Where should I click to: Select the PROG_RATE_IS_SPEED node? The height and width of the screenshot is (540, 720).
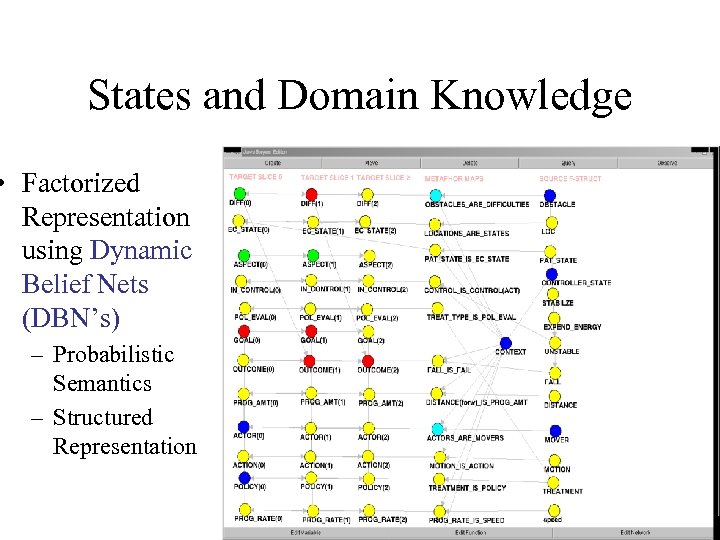point(439,511)
